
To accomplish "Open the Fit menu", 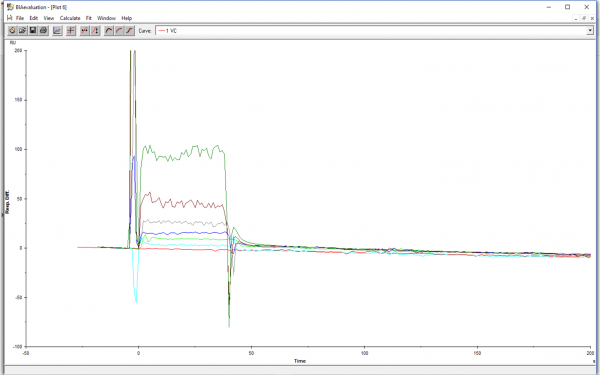I will tap(89, 18).
